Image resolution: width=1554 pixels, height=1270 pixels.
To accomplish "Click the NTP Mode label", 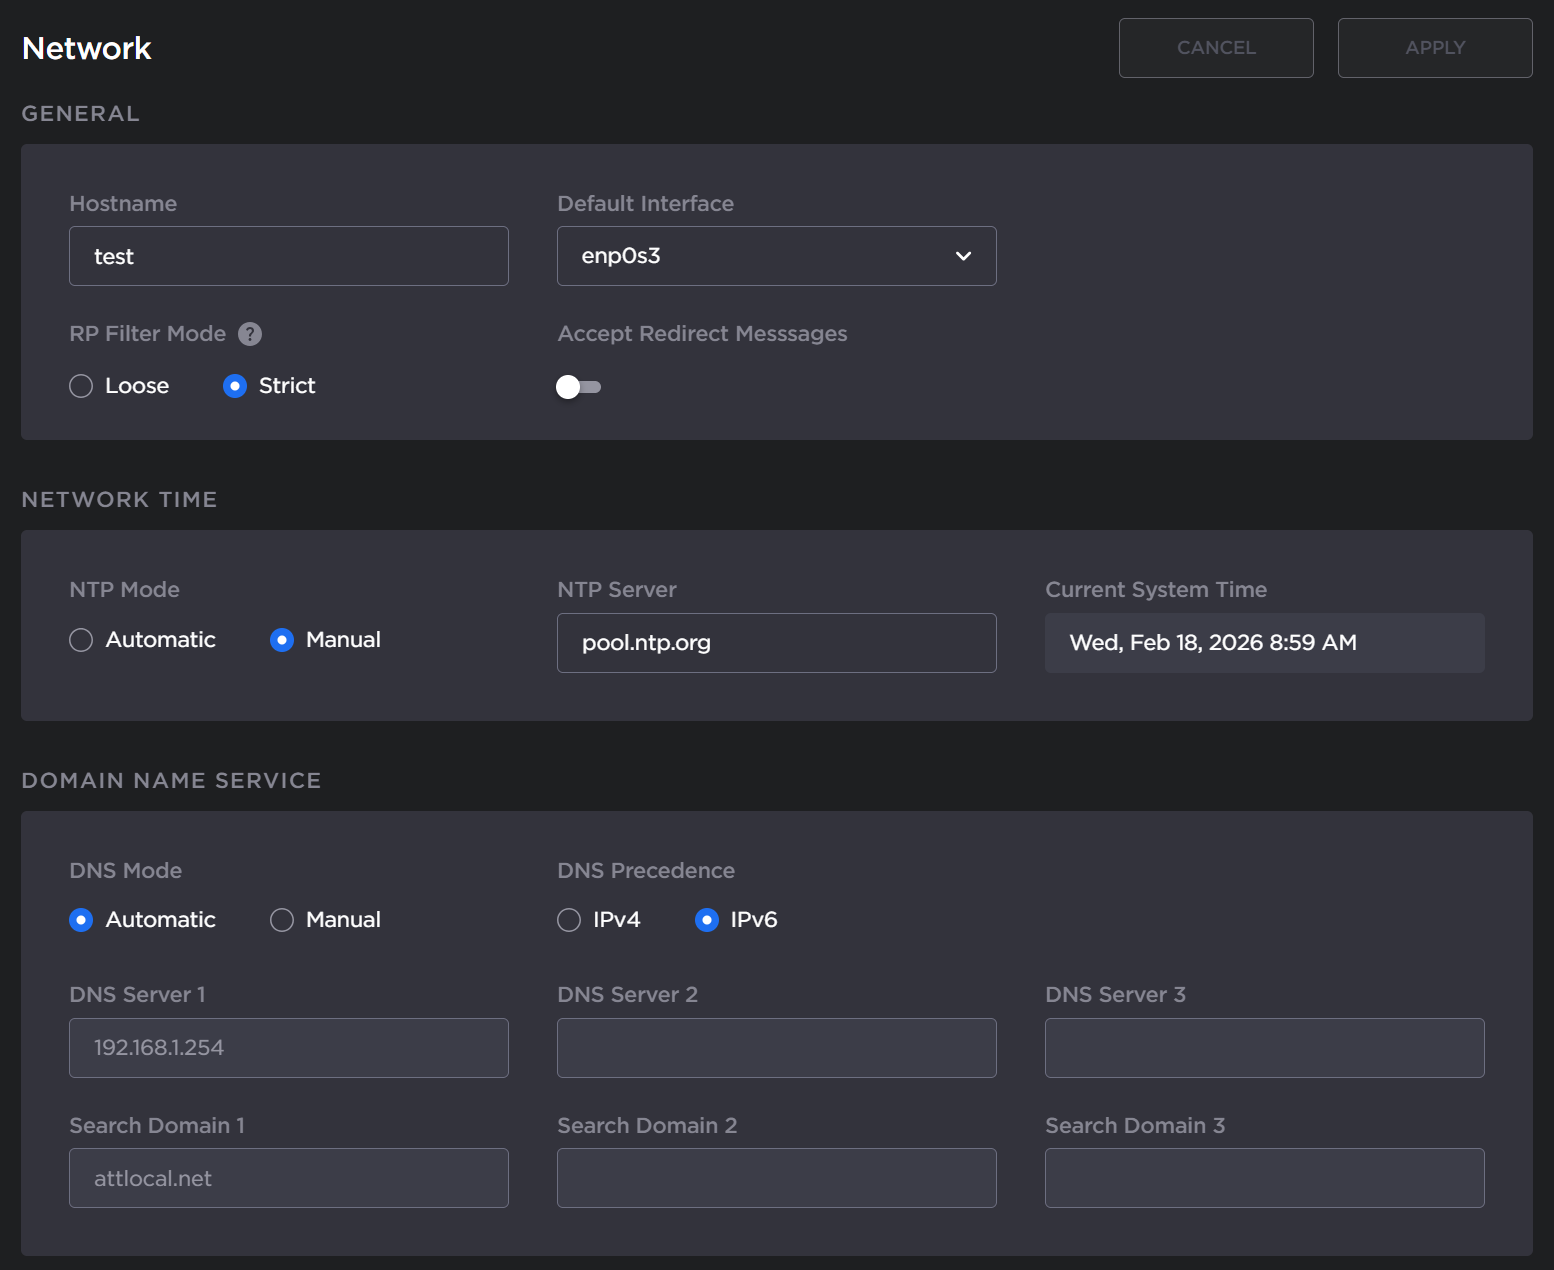I will 125,590.
